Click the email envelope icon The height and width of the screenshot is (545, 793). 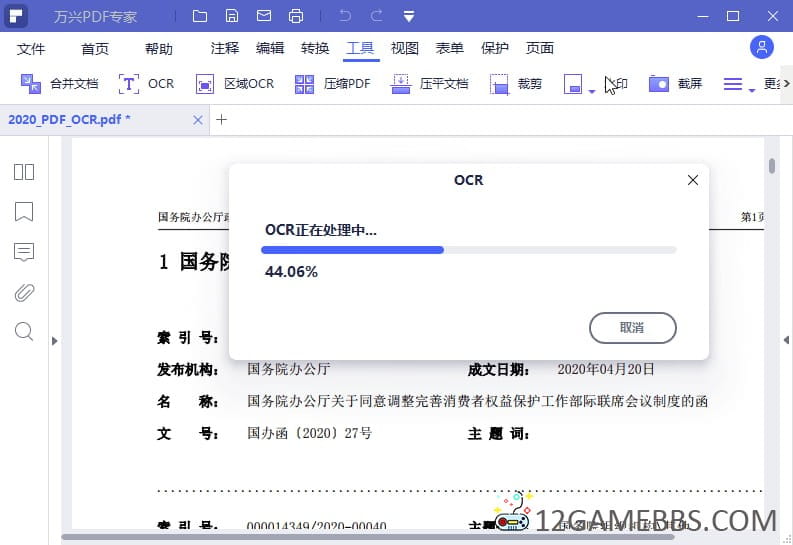coord(263,16)
